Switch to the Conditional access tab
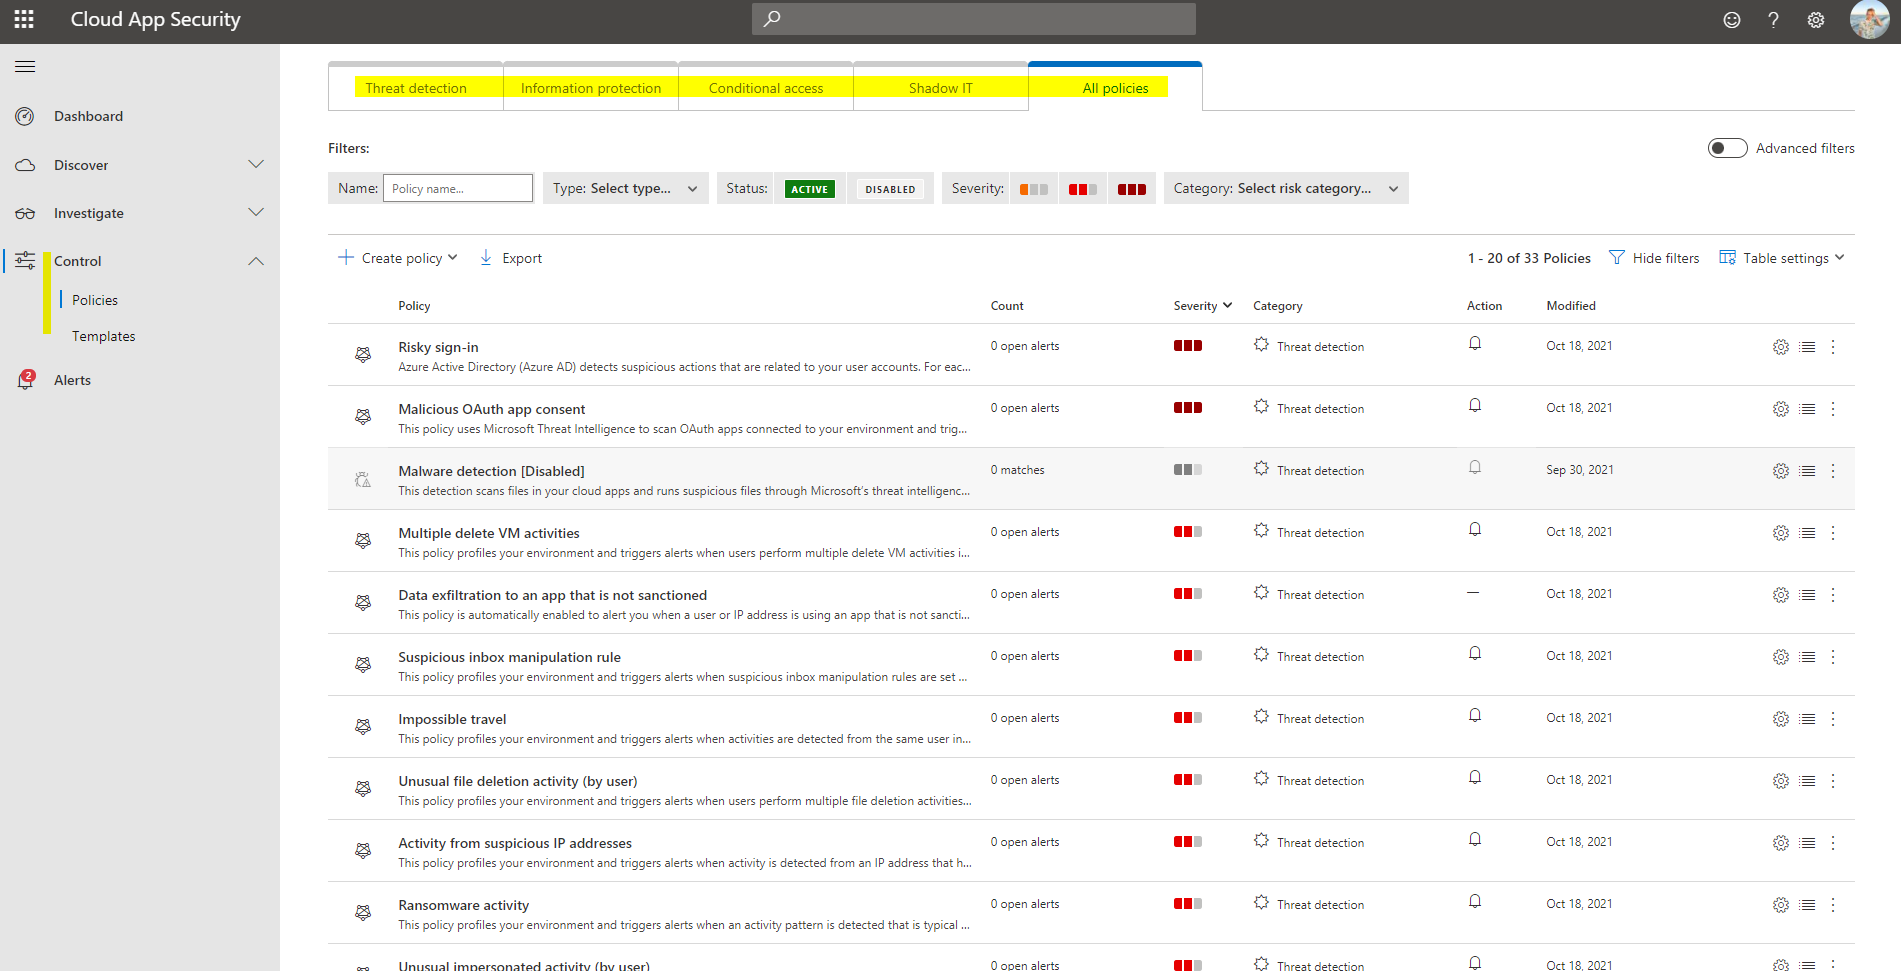This screenshot has width=1901, height=971. tap(766, 88)
